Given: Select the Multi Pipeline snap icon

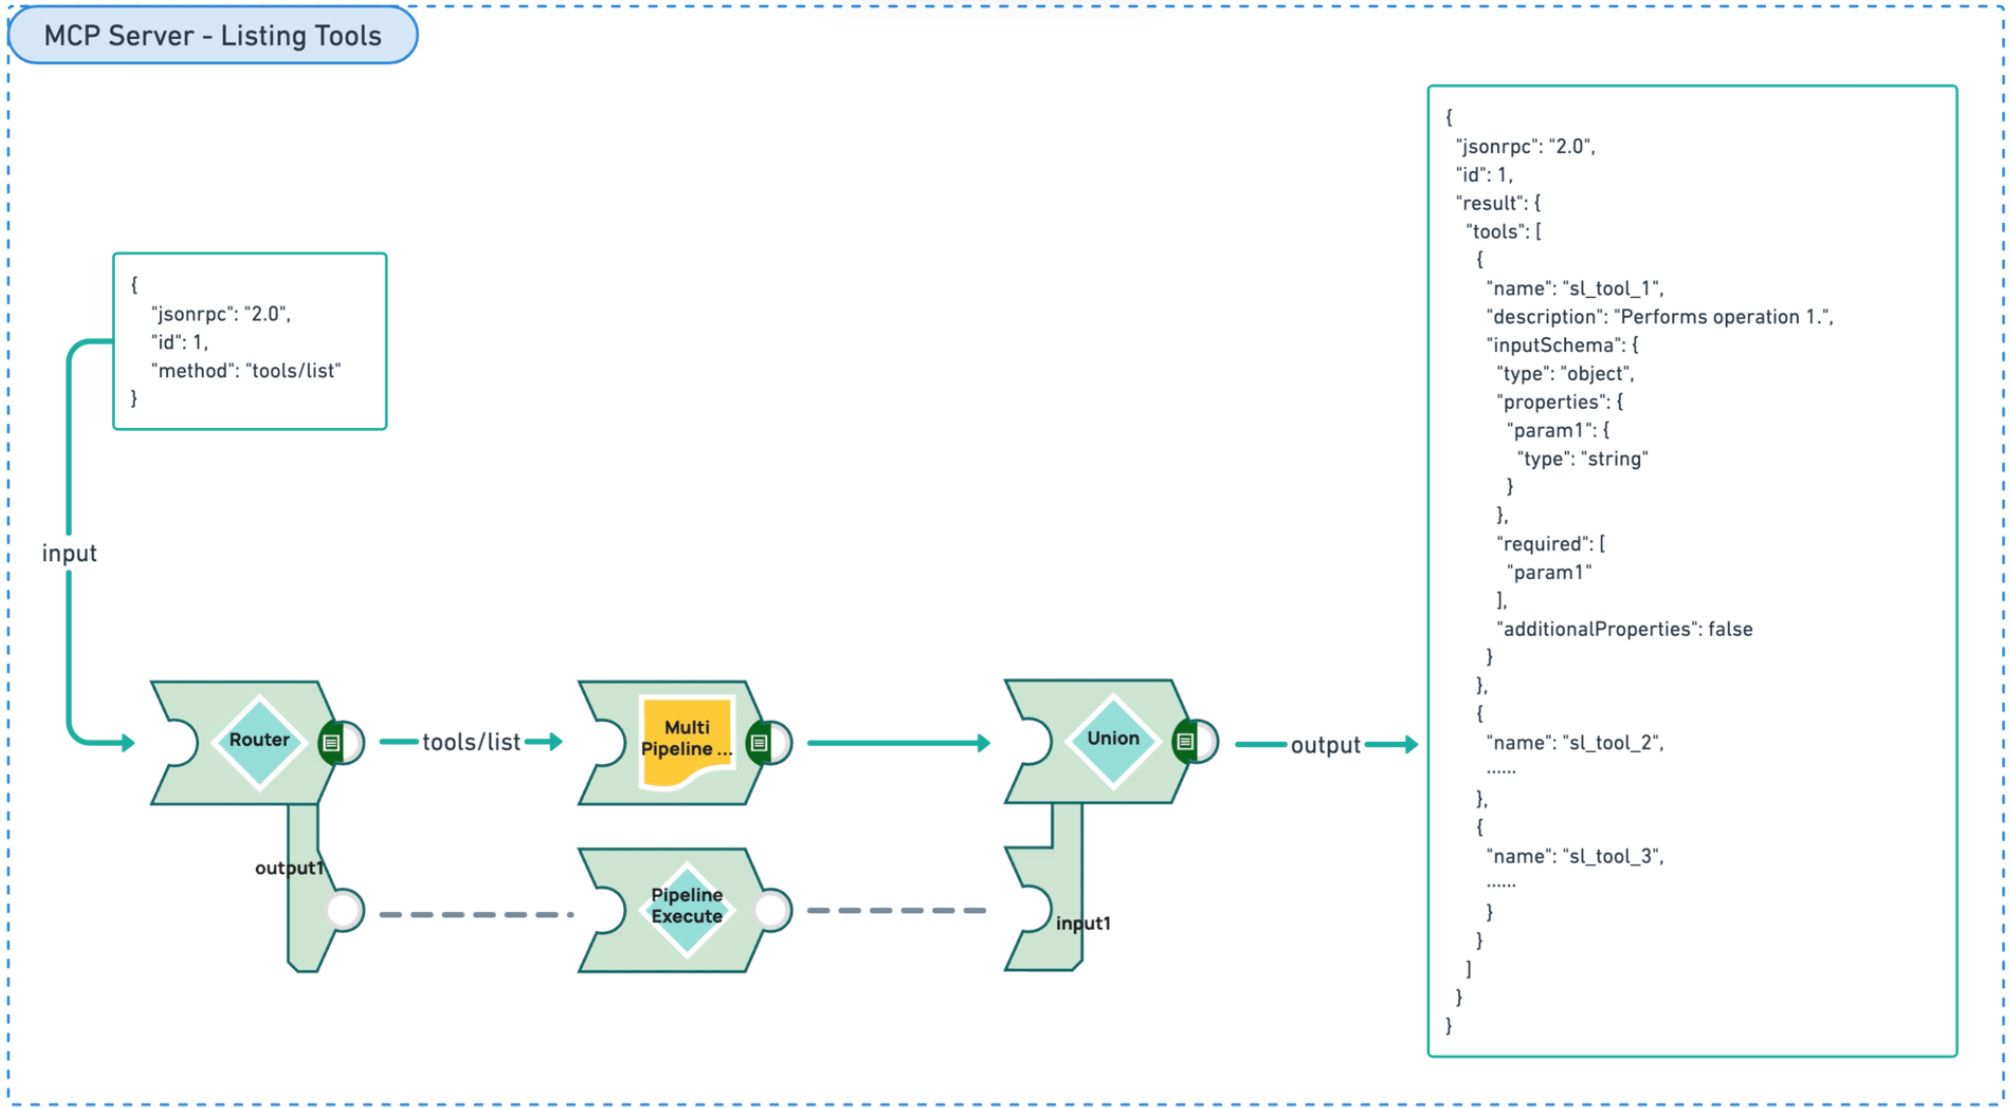Looking at the screenshot, I should pos(686,740).
